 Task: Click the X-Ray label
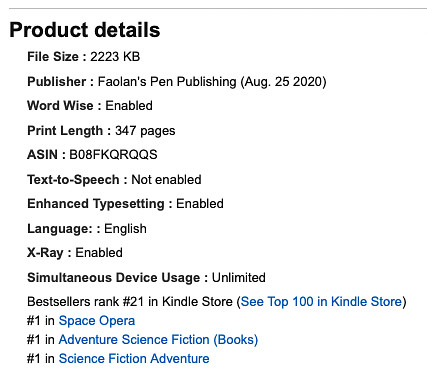45,252
